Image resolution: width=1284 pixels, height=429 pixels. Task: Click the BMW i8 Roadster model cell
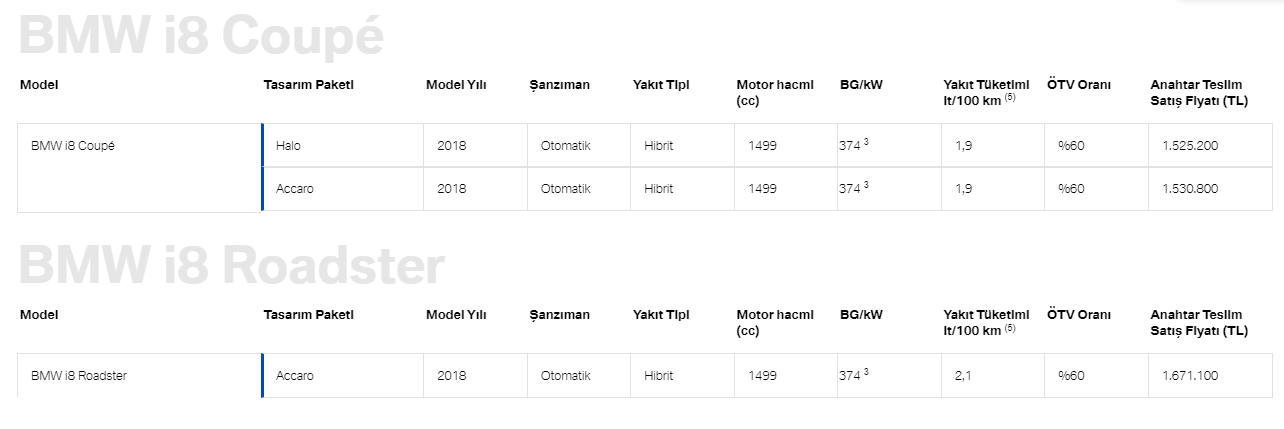coord(139,376)
